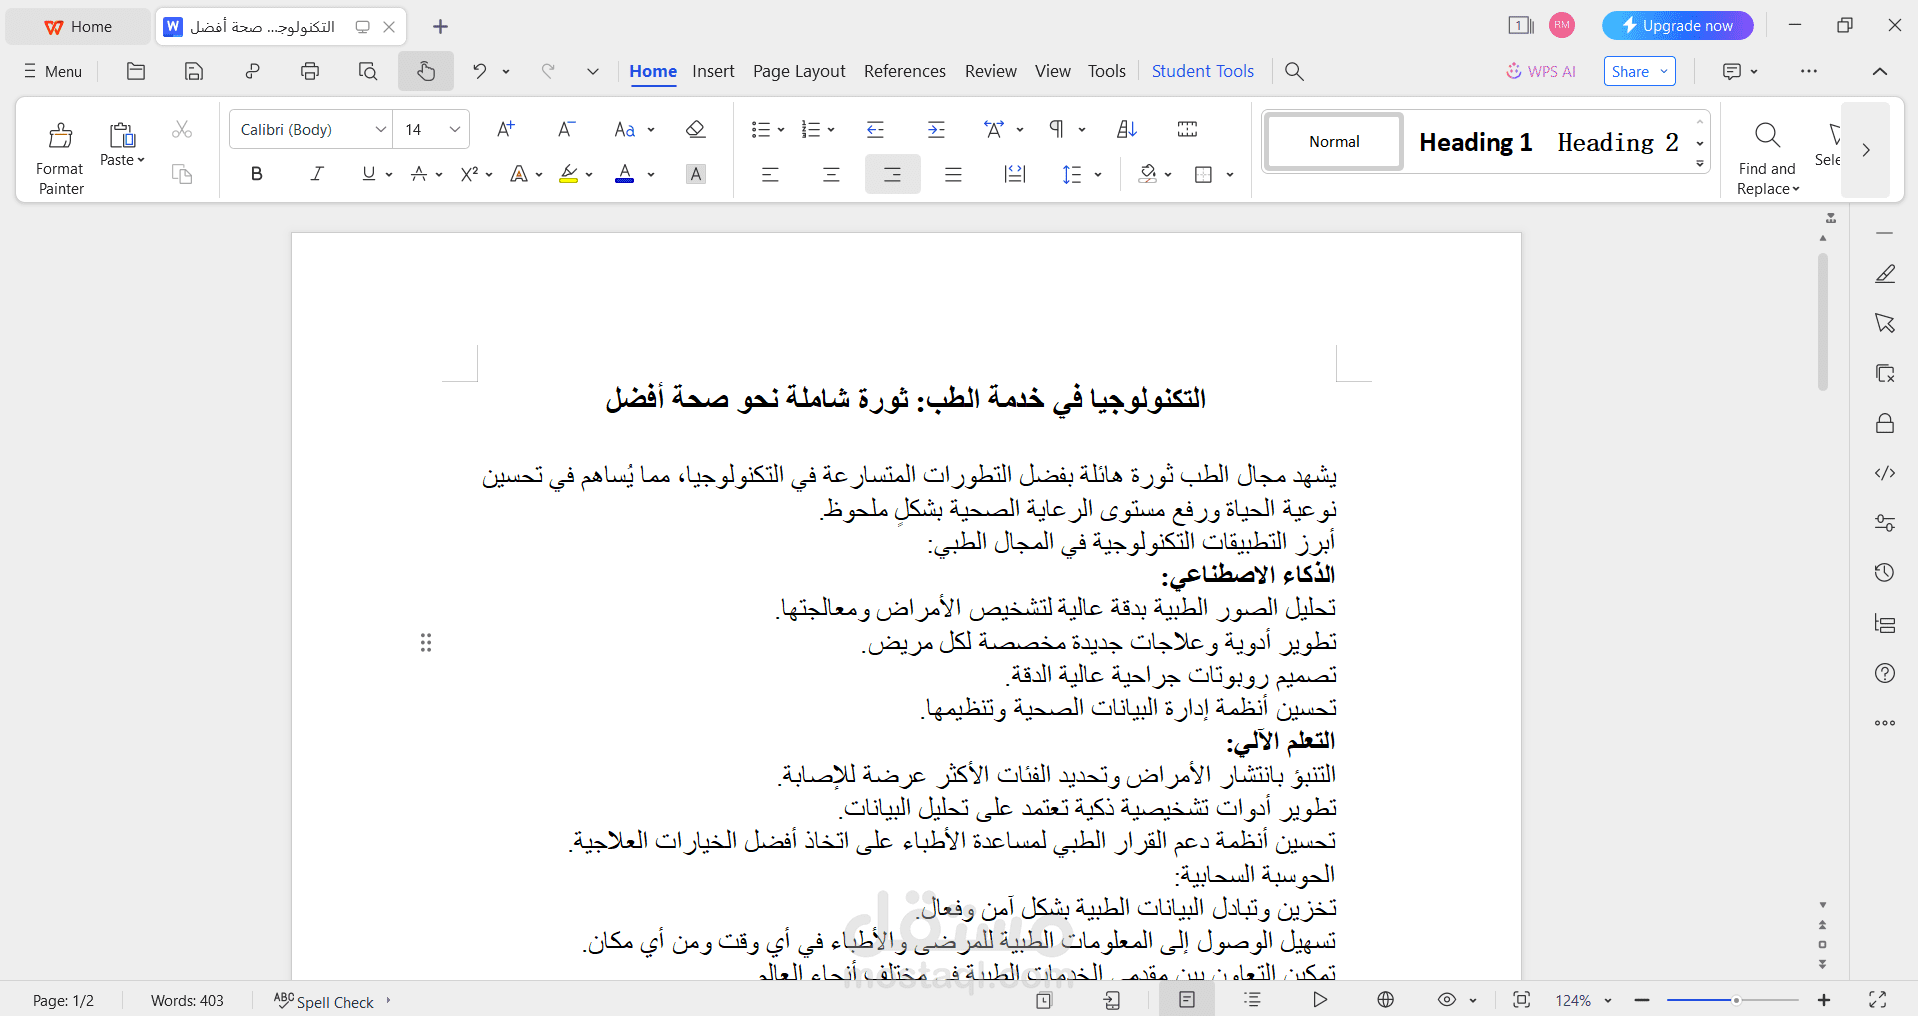Click the zoom slider track
1918x1016 pixels.
(1732, 1000)
